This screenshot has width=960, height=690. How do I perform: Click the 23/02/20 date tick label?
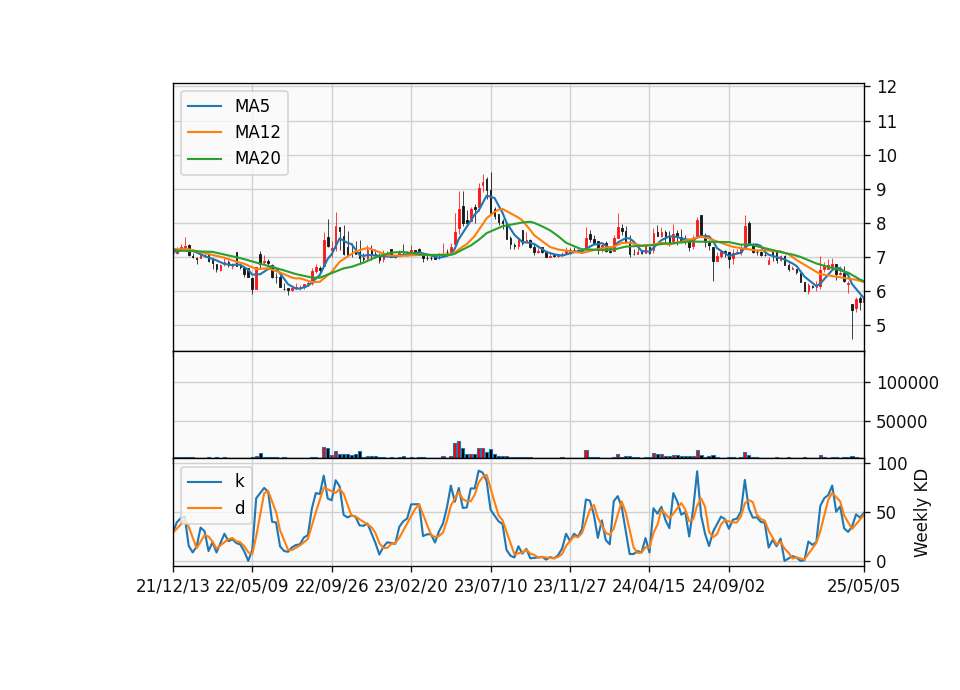pyautogui.click(x=411, y=586)
